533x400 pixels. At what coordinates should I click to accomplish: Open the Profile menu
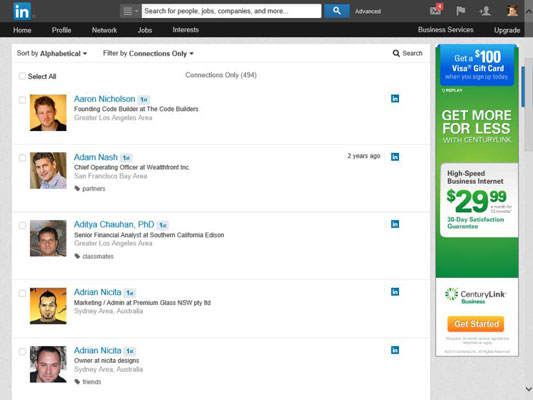(62, 30)
